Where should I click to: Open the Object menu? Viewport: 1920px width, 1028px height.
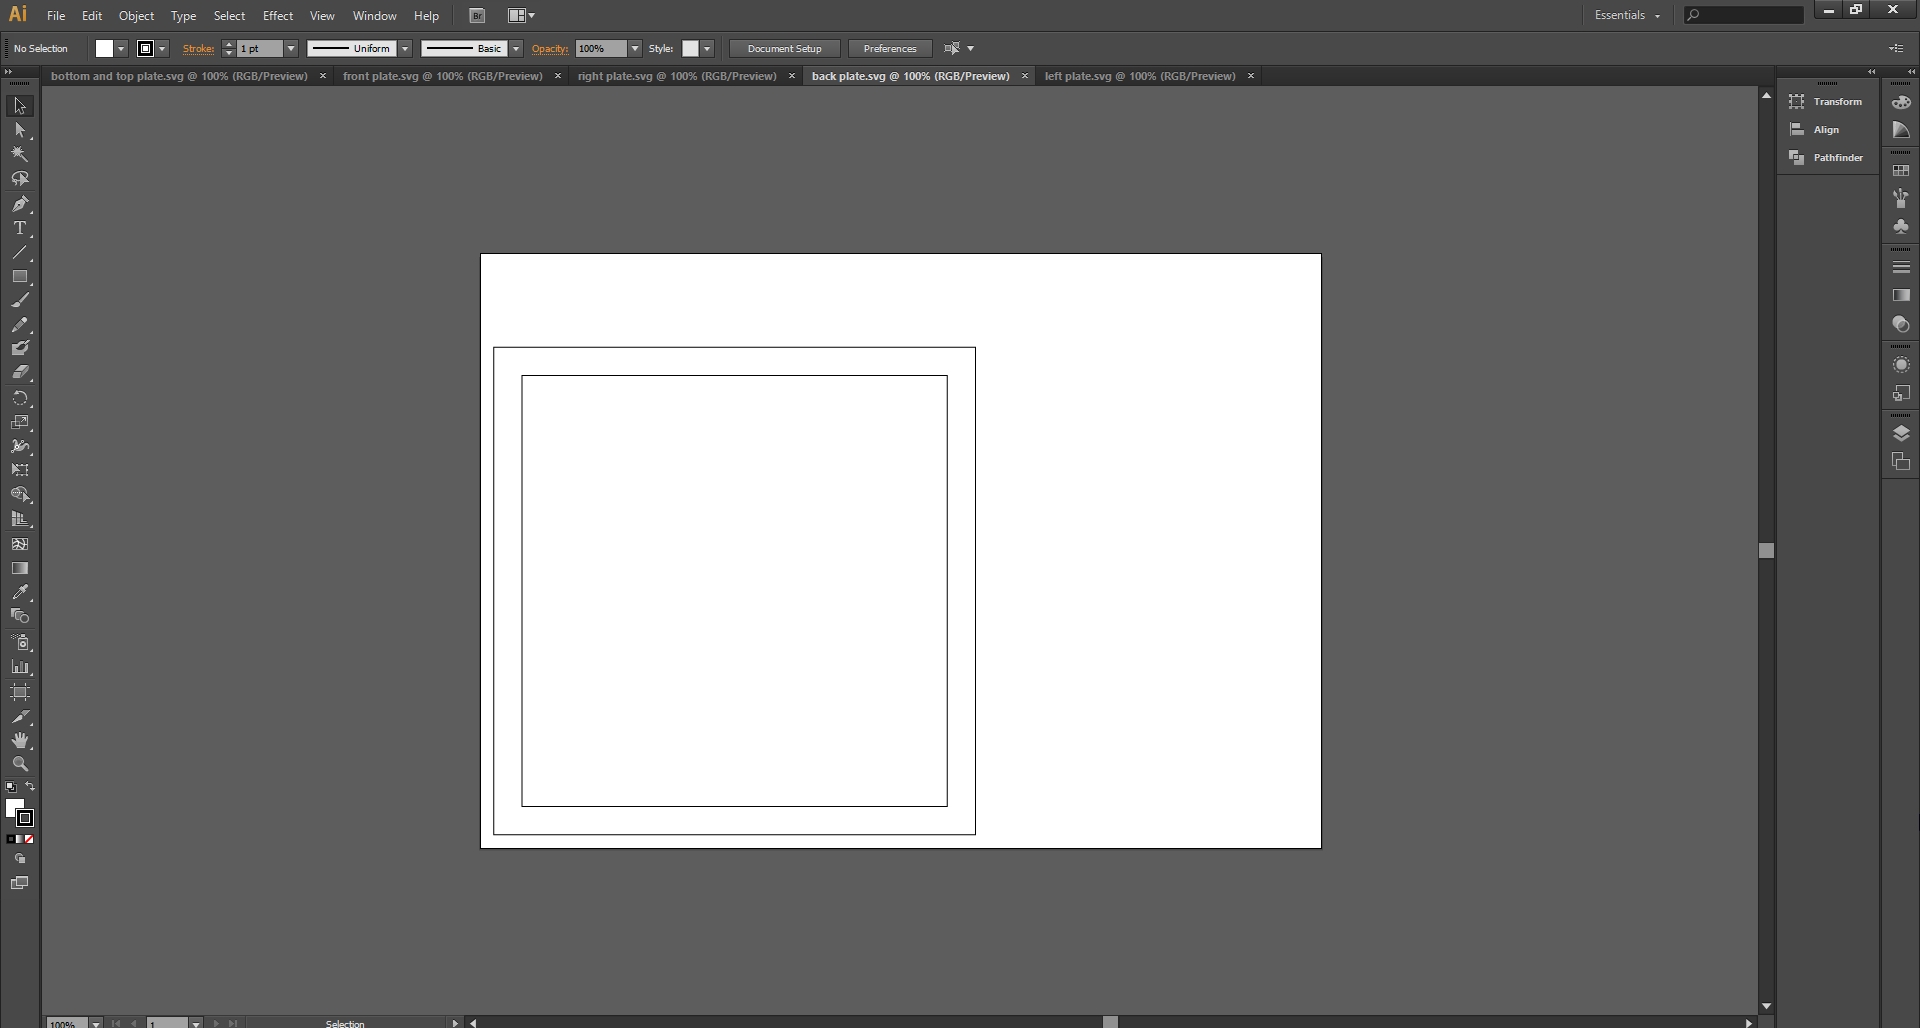pos(137,15)
